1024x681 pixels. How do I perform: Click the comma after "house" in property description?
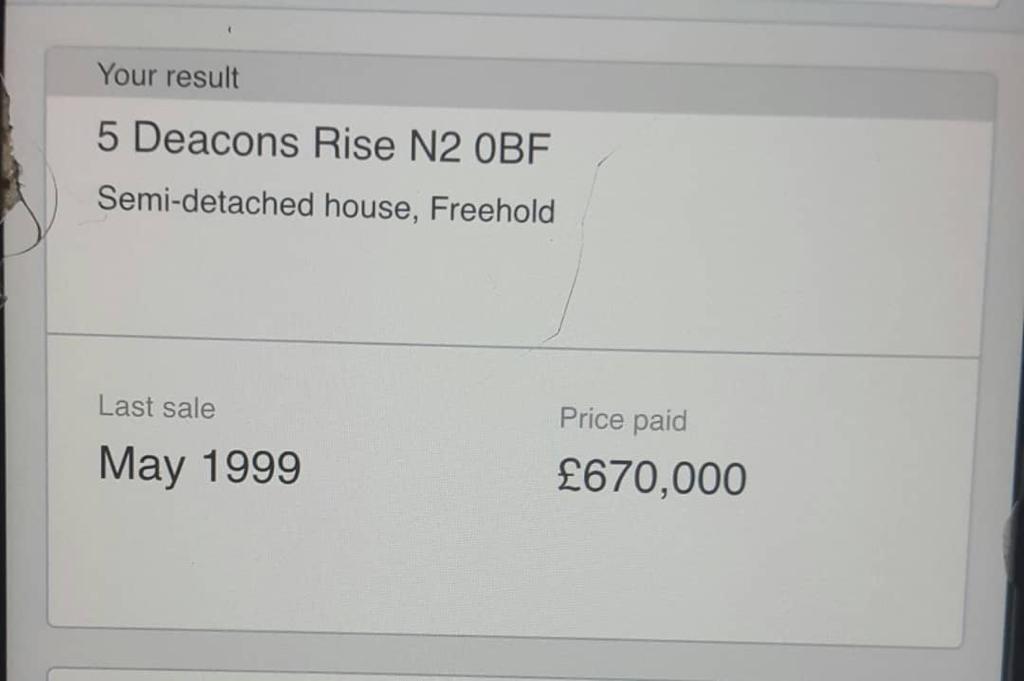click(418, 214)
